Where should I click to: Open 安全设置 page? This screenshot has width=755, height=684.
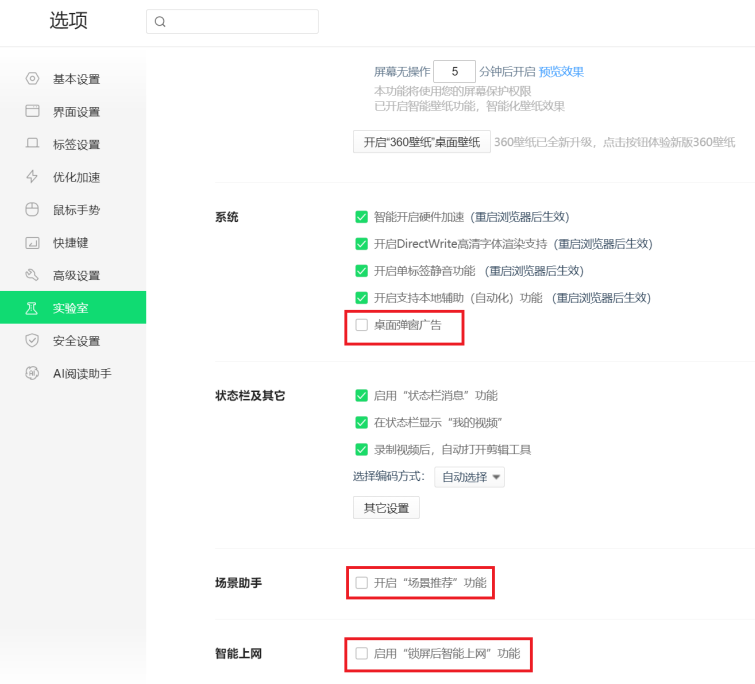[73, 341]
